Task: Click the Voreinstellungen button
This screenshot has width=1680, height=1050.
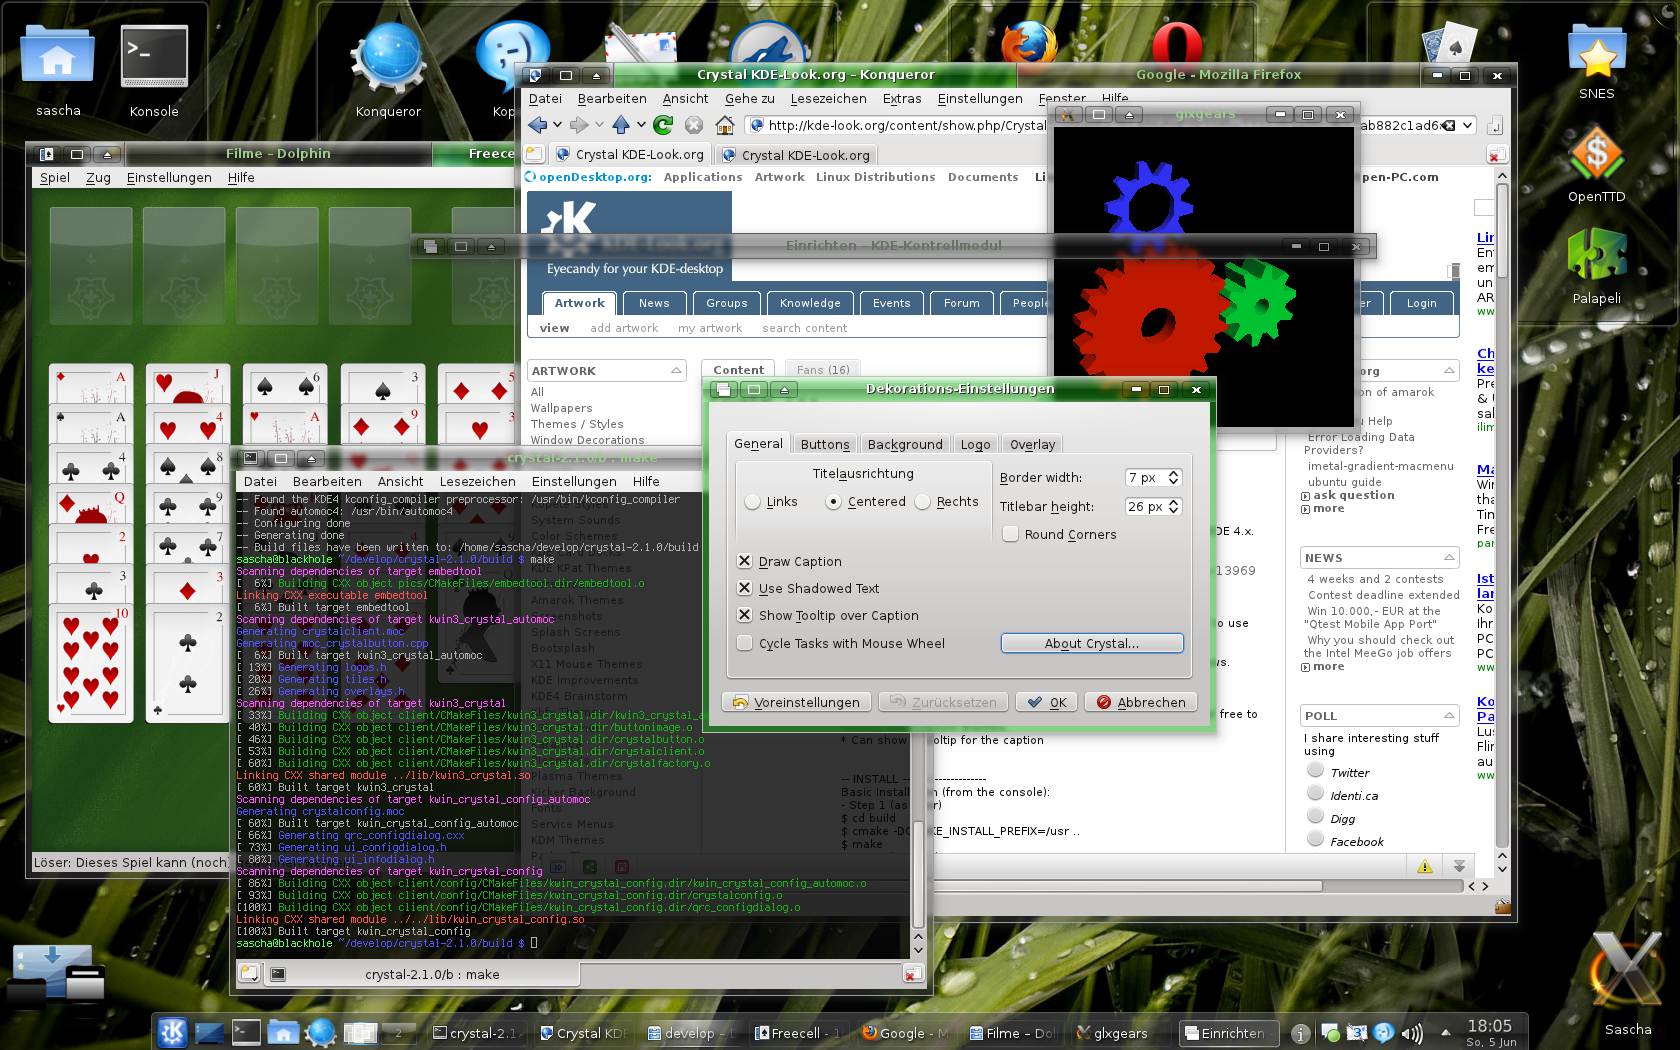Action: 796,702
